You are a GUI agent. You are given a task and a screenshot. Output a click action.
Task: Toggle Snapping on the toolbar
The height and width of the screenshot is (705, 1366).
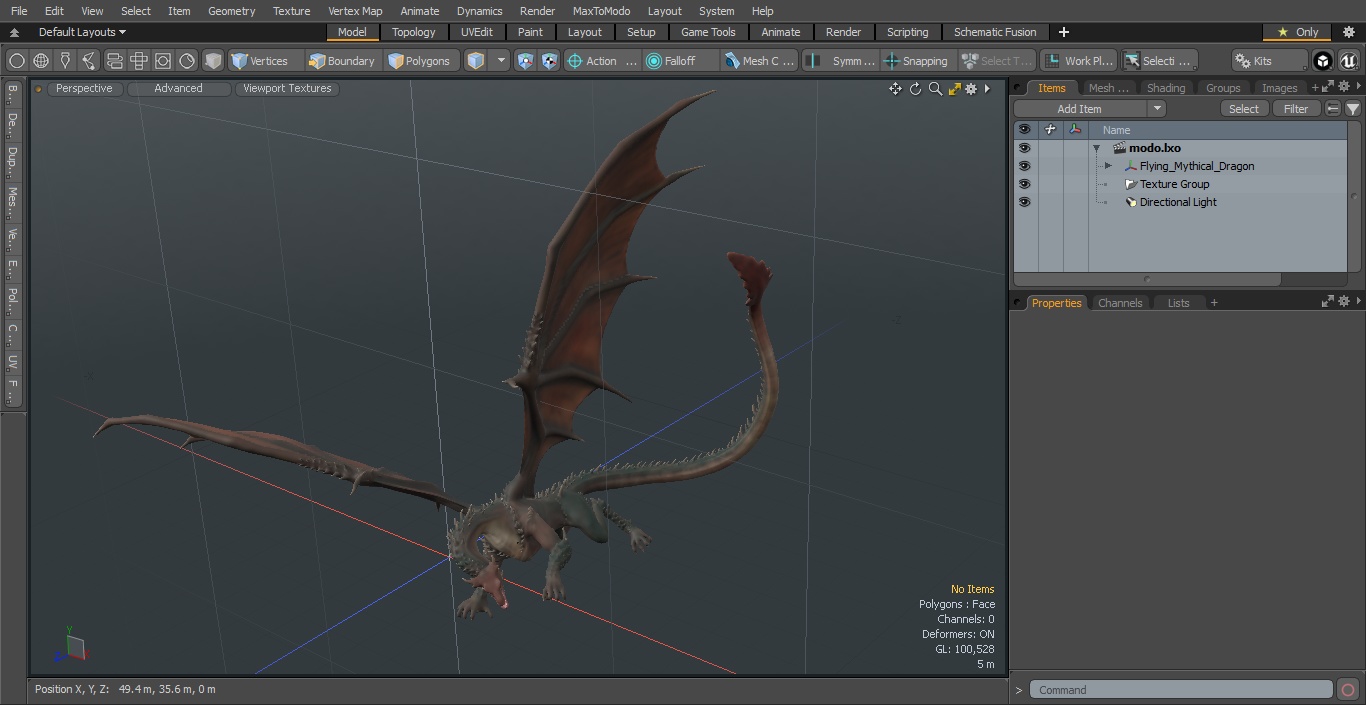(x=916, y=61)
